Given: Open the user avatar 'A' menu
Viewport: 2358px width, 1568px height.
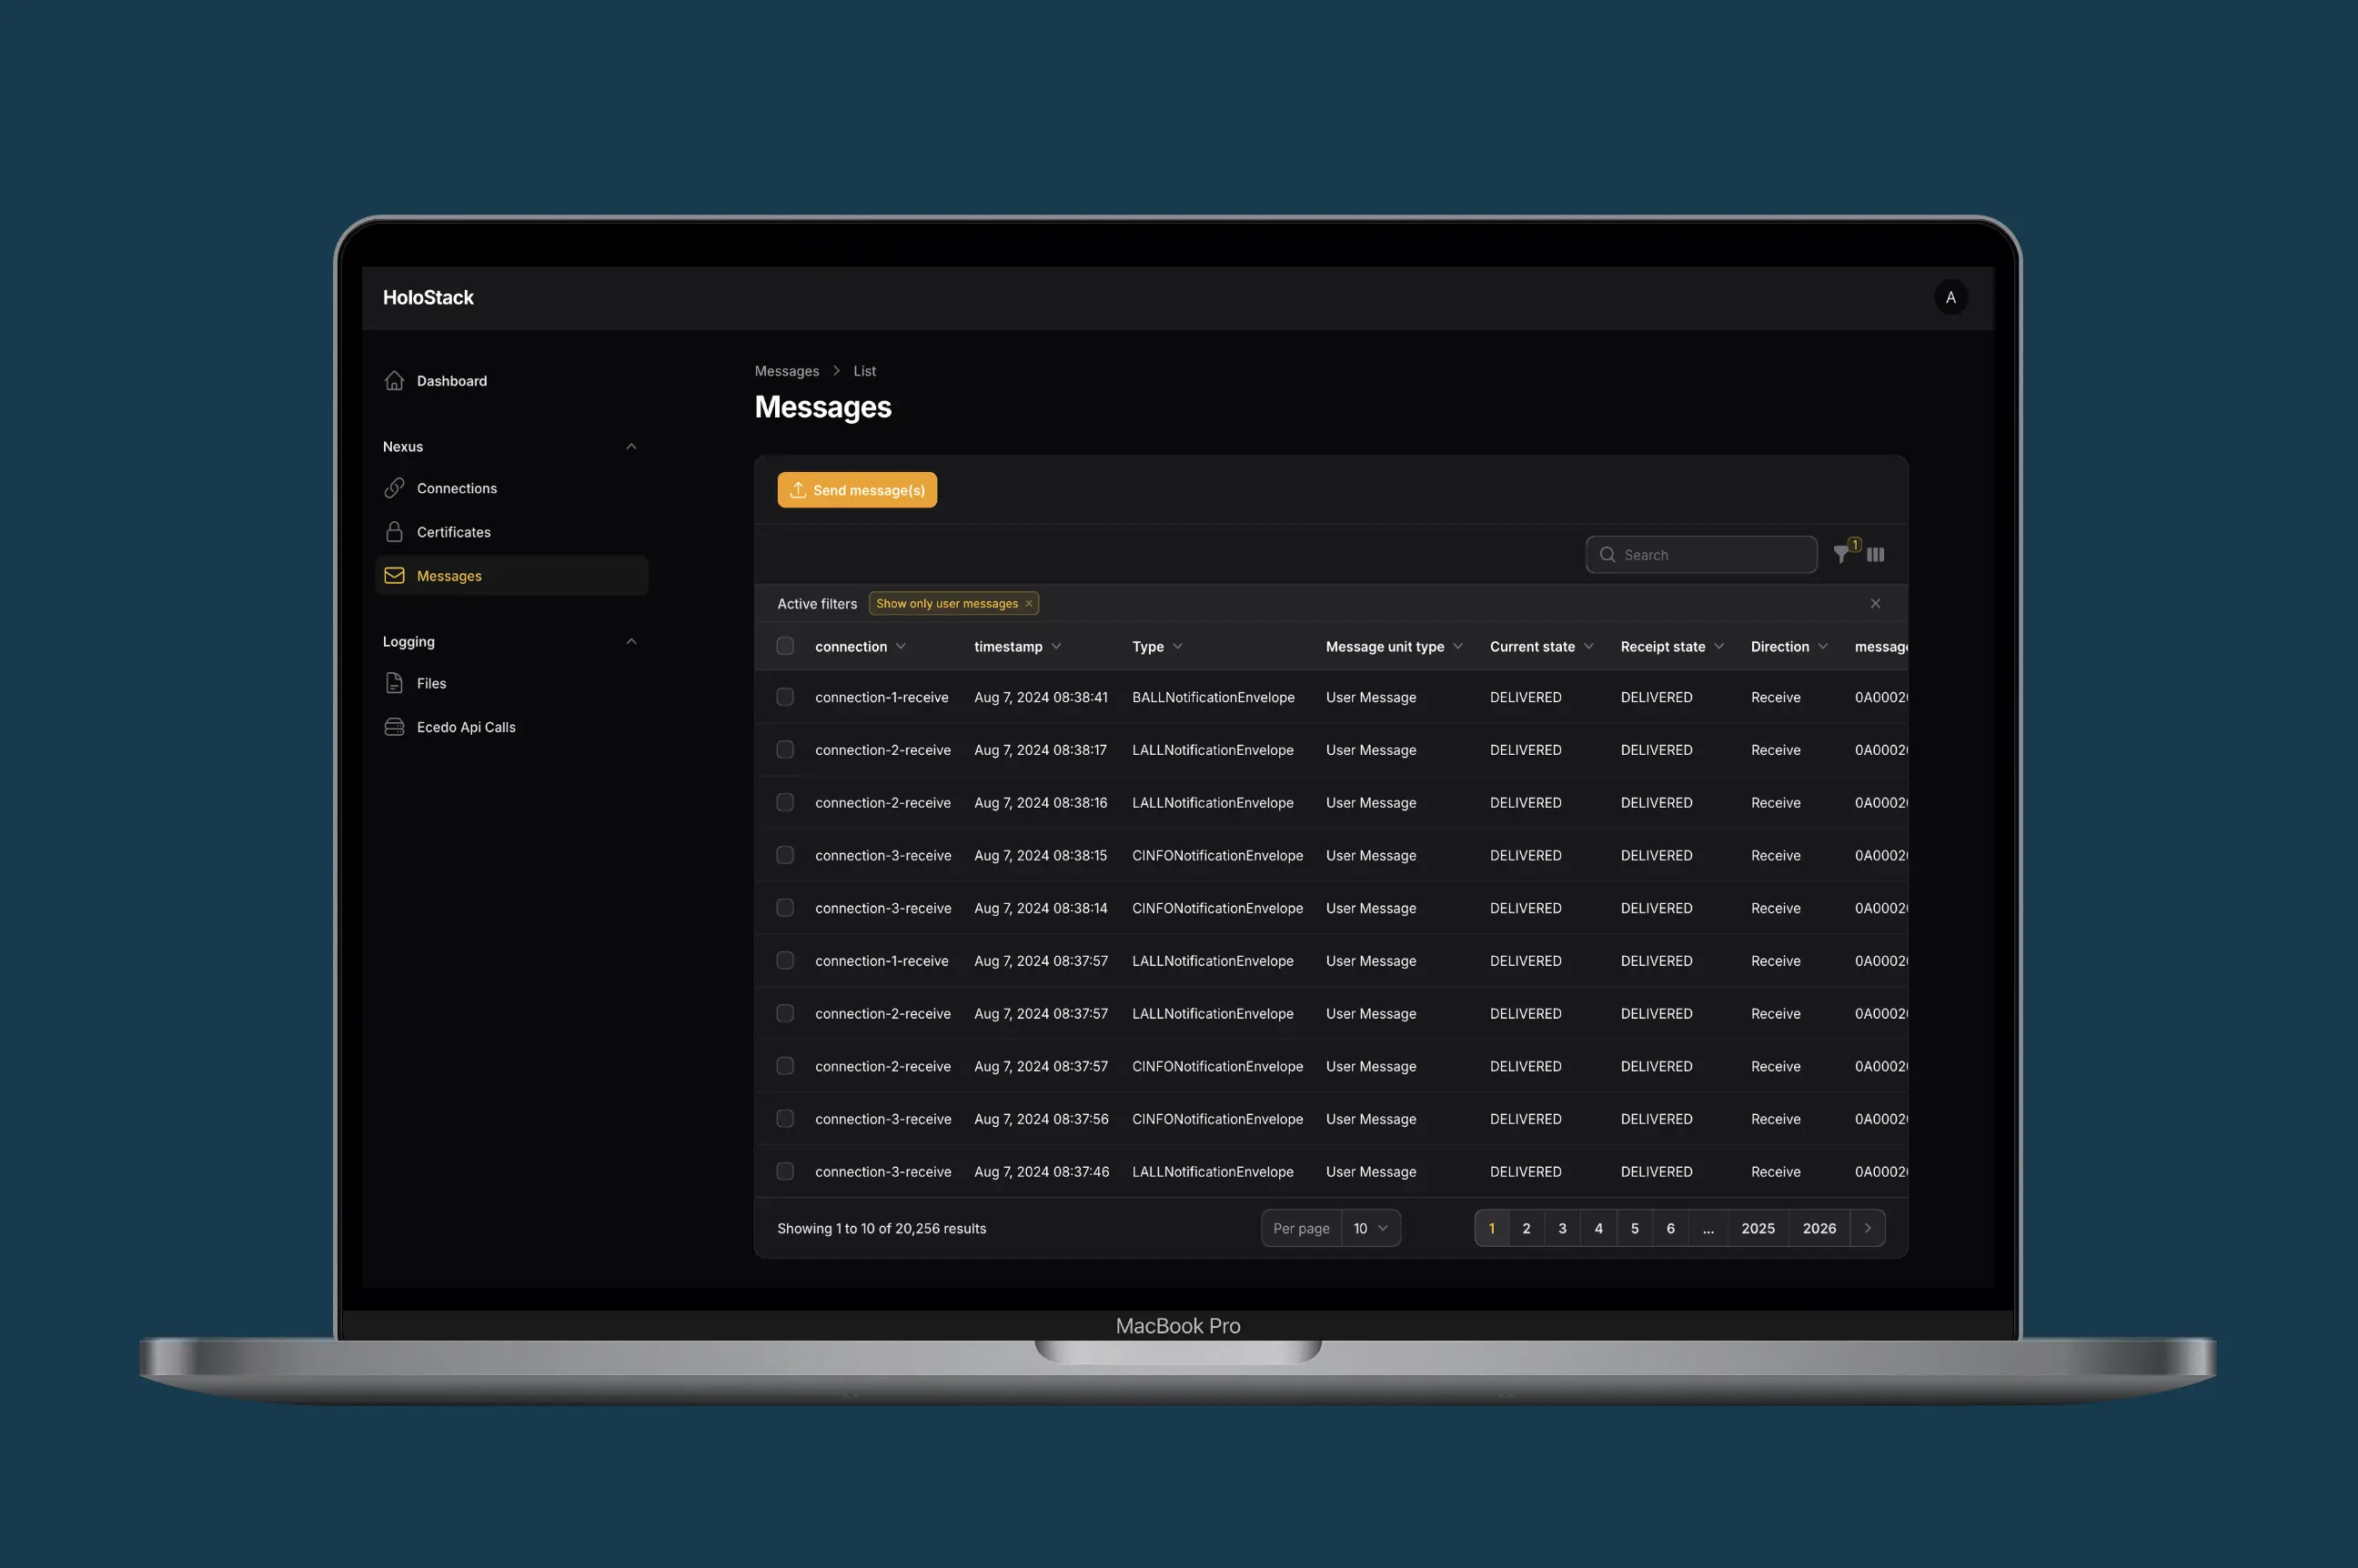Looking at the screenshot, I should [1950, 298].
